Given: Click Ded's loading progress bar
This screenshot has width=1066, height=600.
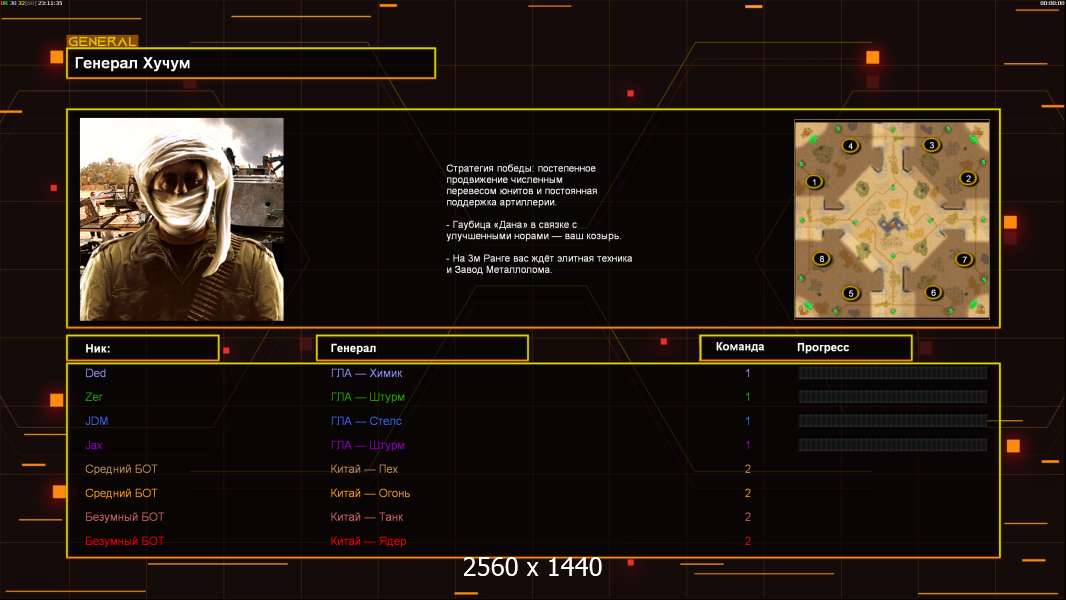Looking at the screenshot, I should coord(892,372).
